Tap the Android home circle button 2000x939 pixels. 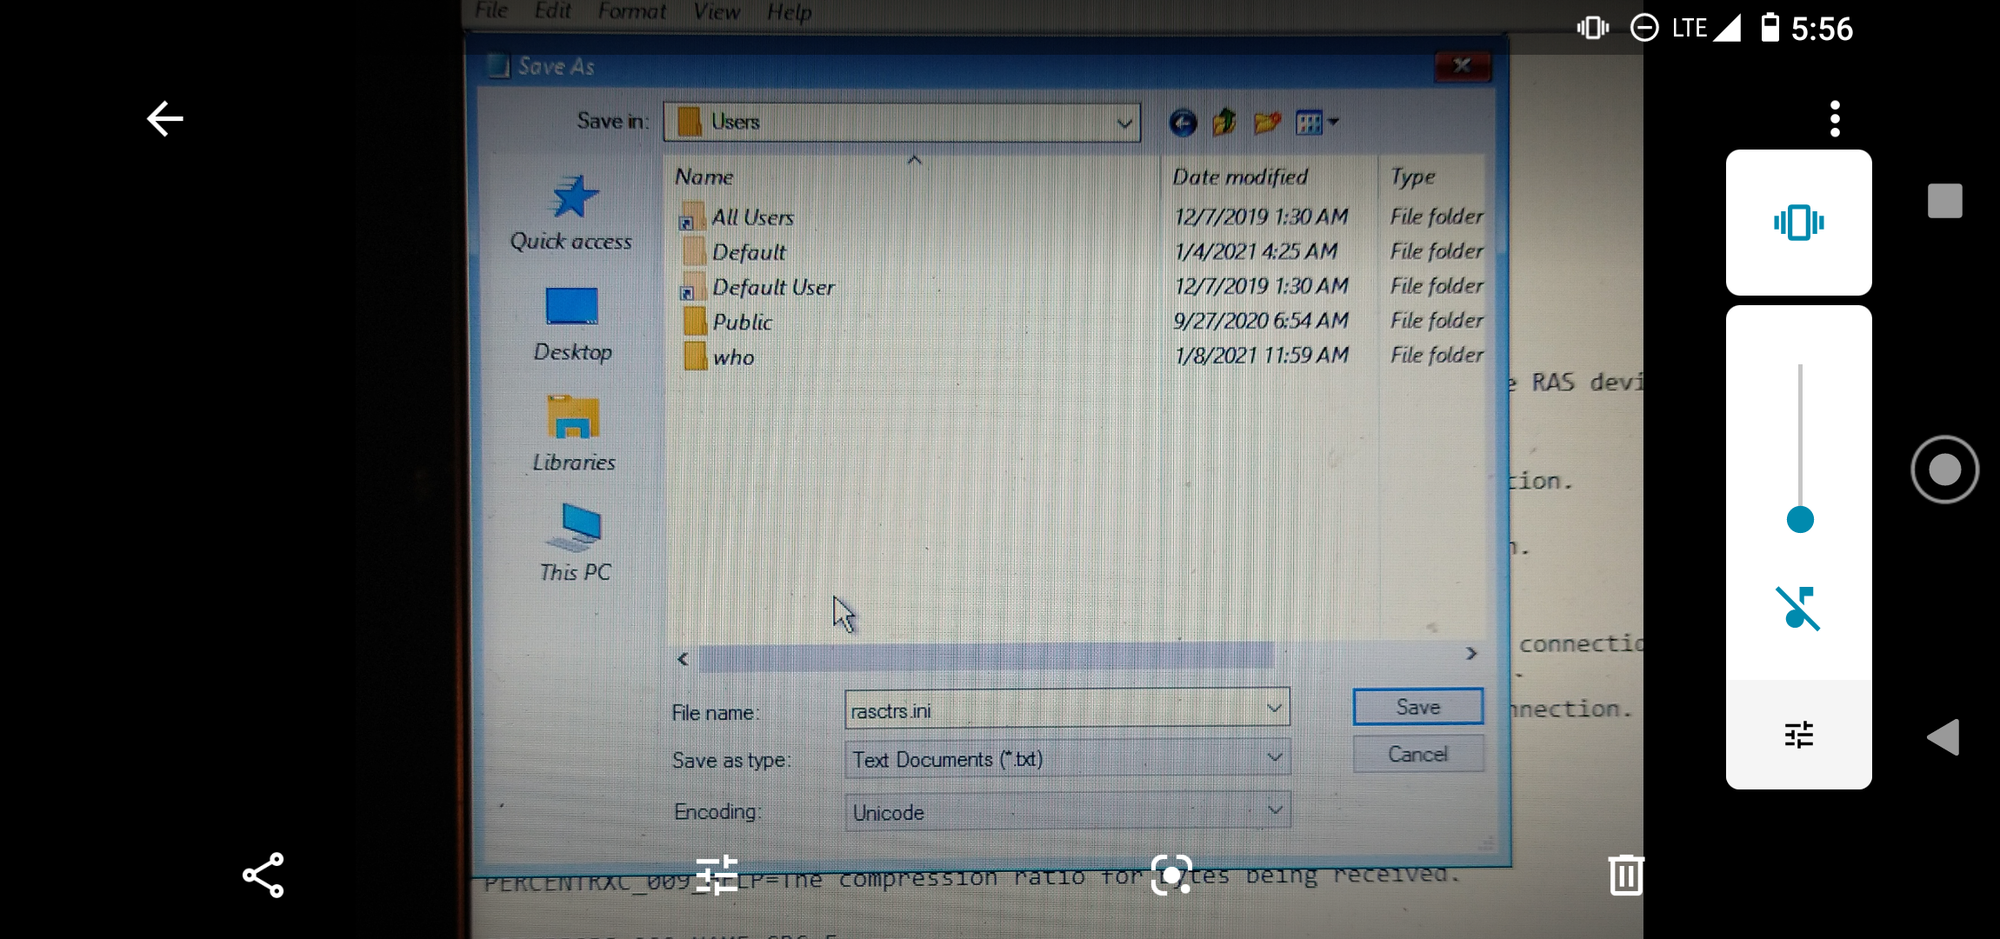coord(1944,470)
